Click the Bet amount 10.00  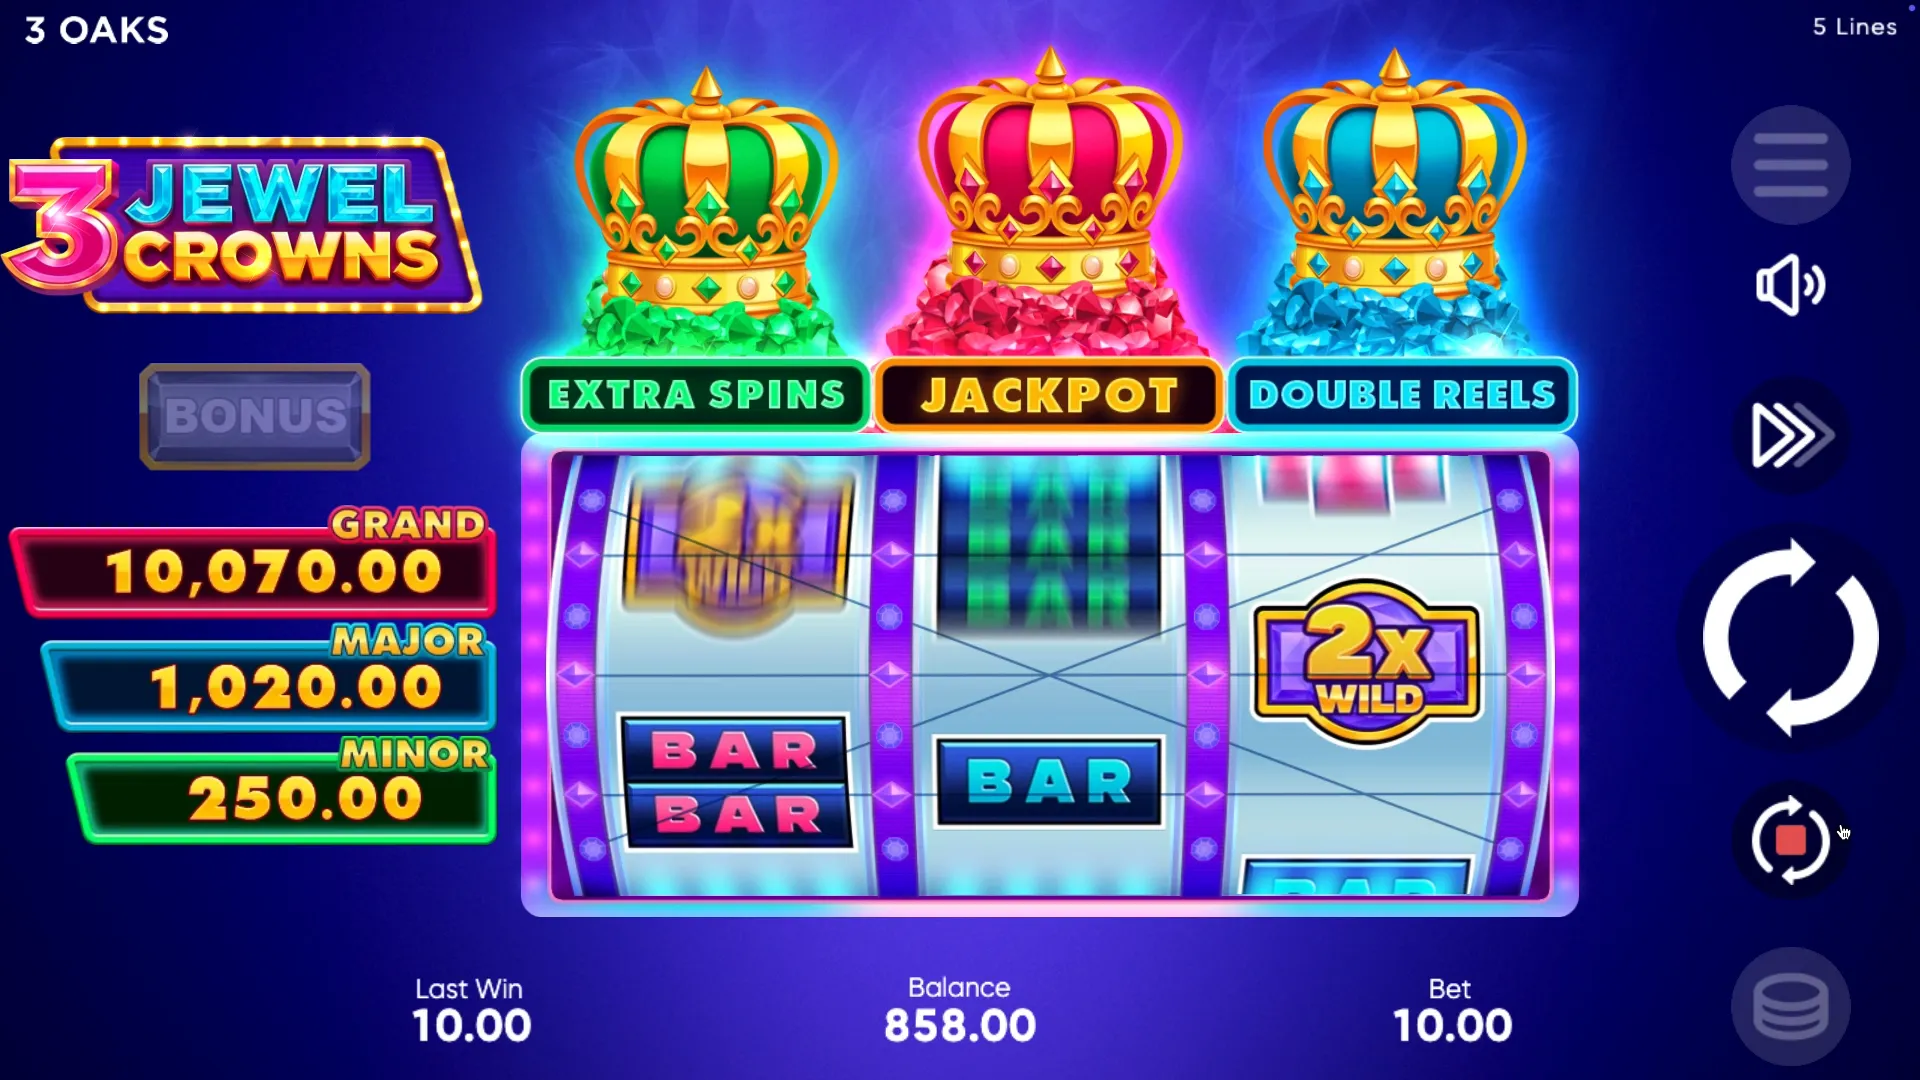pos(1452,1026)
